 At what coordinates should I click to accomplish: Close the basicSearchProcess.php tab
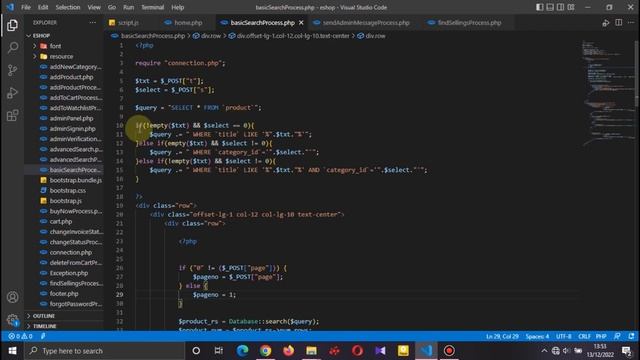[x=301, y=23]
